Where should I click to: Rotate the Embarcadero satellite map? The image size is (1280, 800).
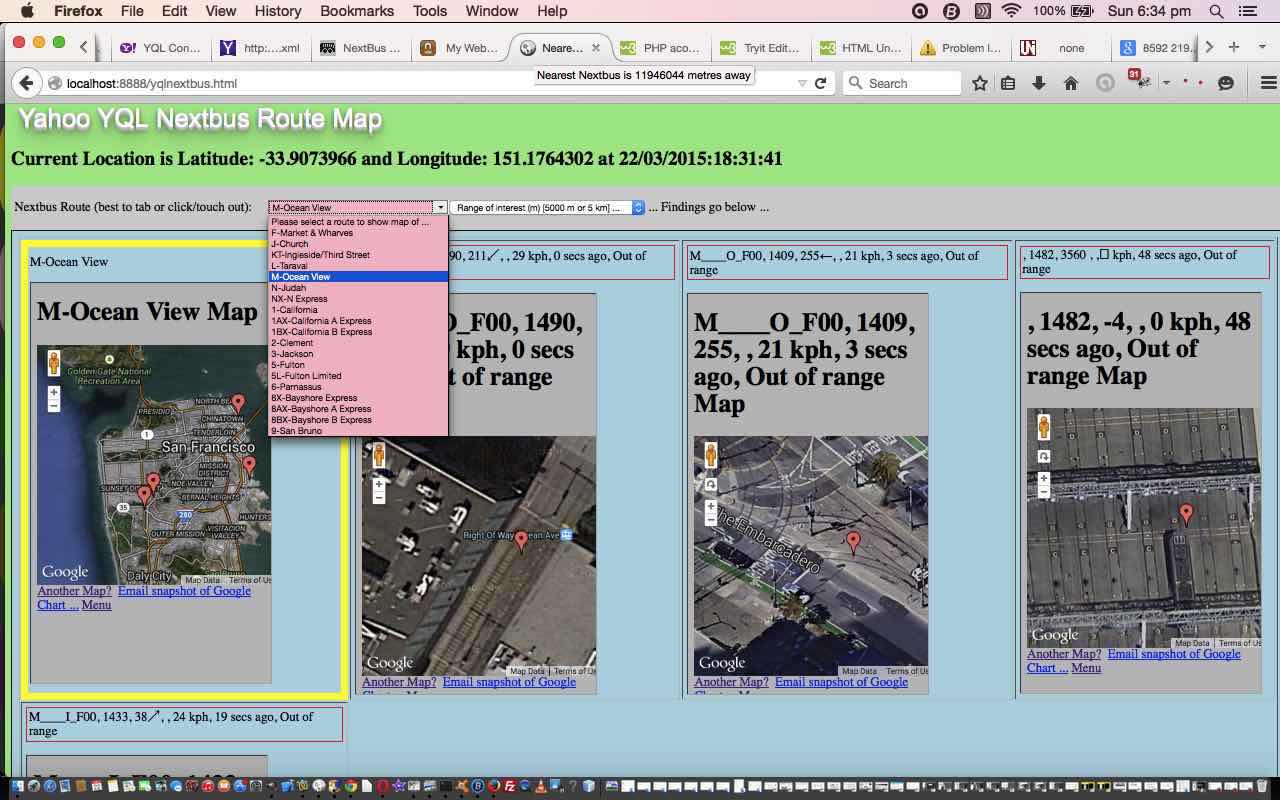(x=711, y=484)
